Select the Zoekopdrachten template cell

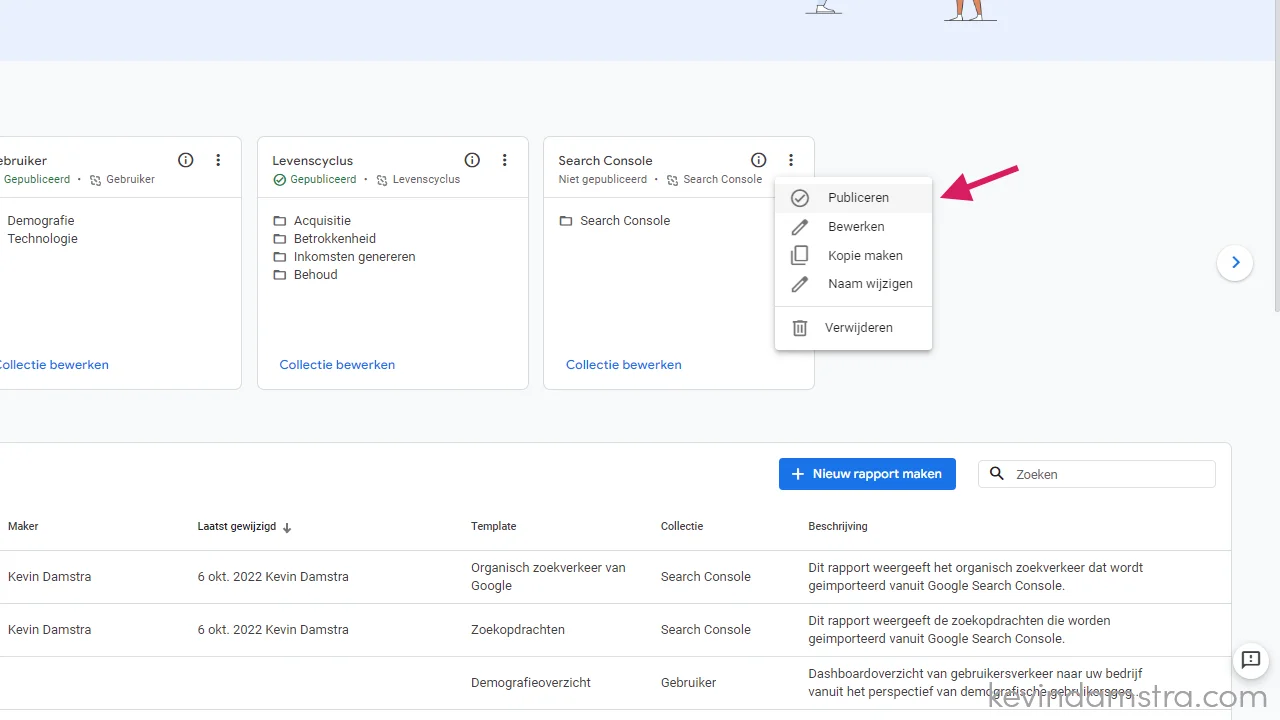pyautogui.click(x=518, y=630)
